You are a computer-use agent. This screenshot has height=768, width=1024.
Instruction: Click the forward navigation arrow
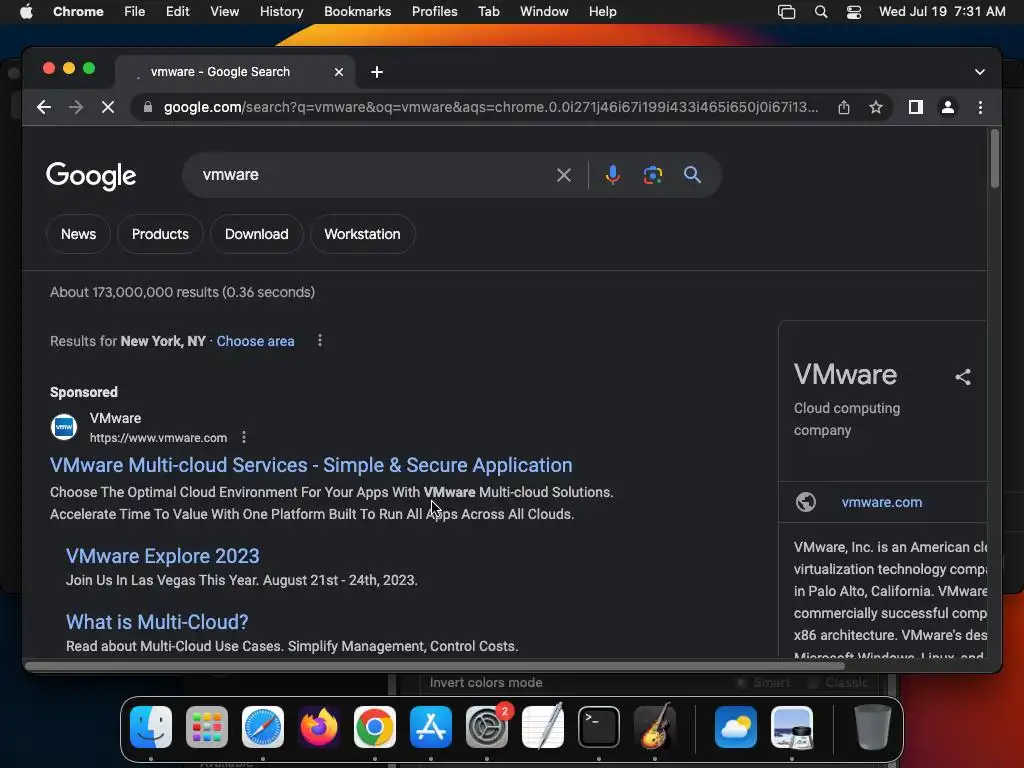coord(76,107)
